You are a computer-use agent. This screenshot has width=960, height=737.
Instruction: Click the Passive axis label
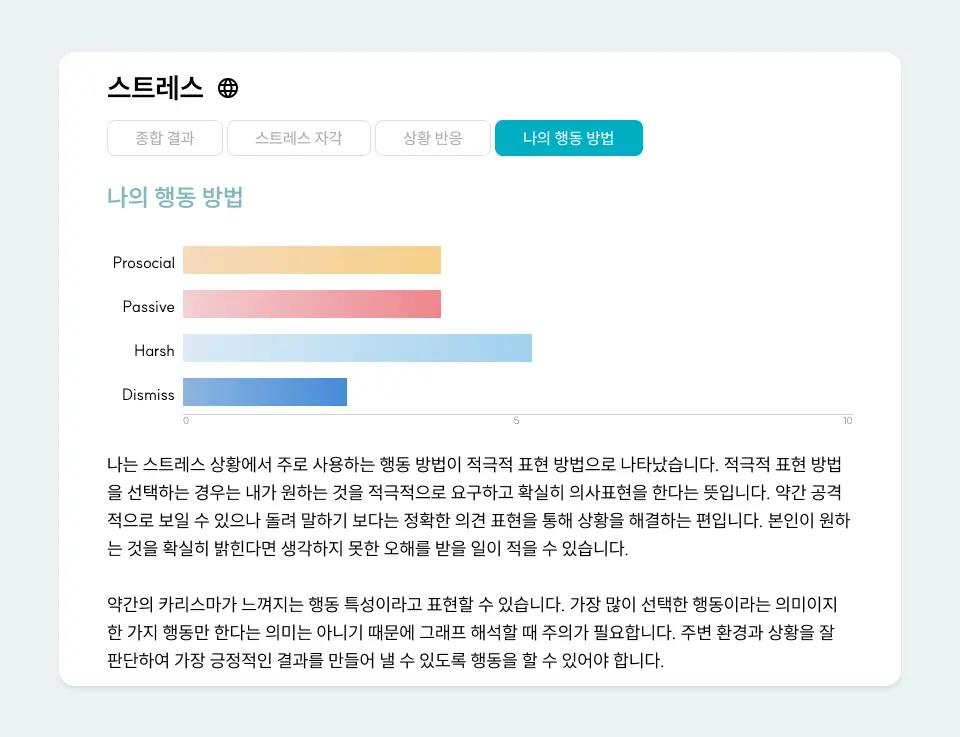(x=148, y=307)
